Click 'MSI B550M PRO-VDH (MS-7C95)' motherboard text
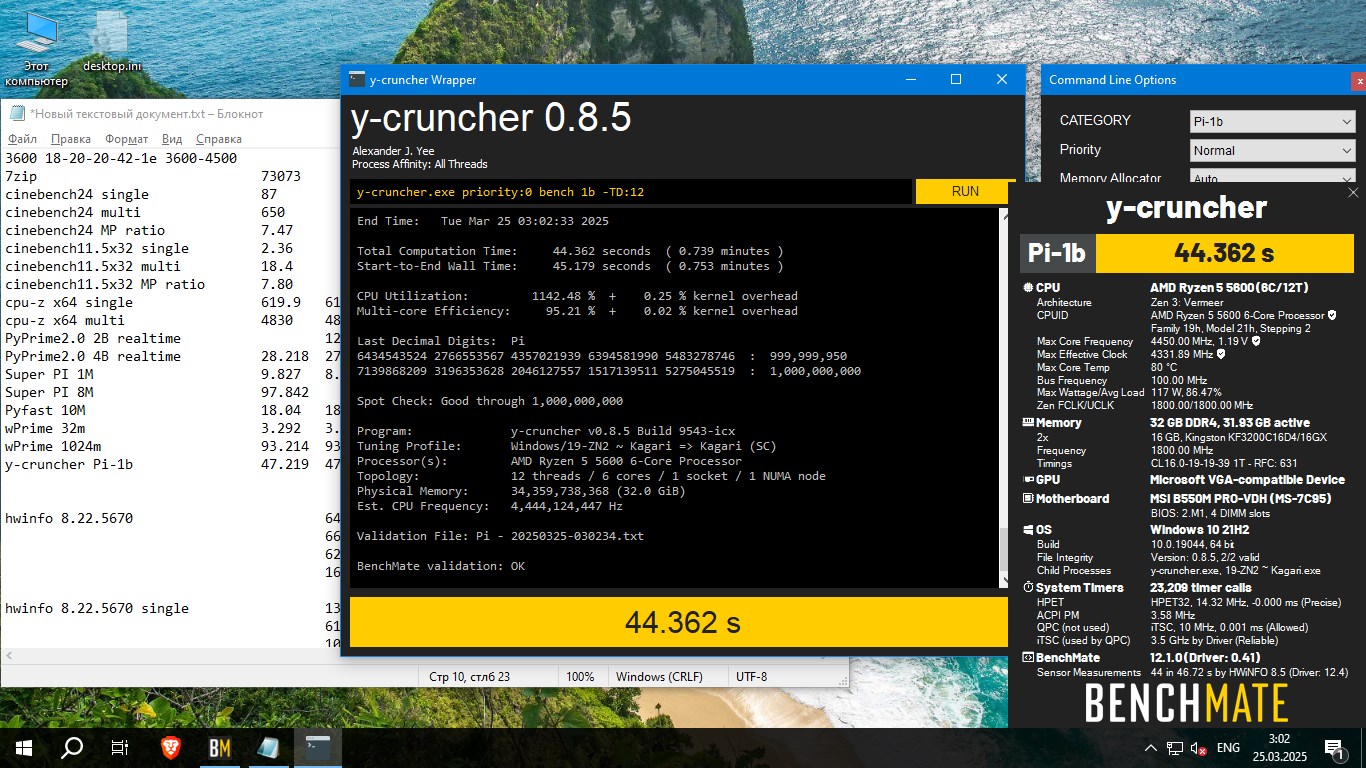The height and width of the screenshot is (768, 1366). point(1242,498)
